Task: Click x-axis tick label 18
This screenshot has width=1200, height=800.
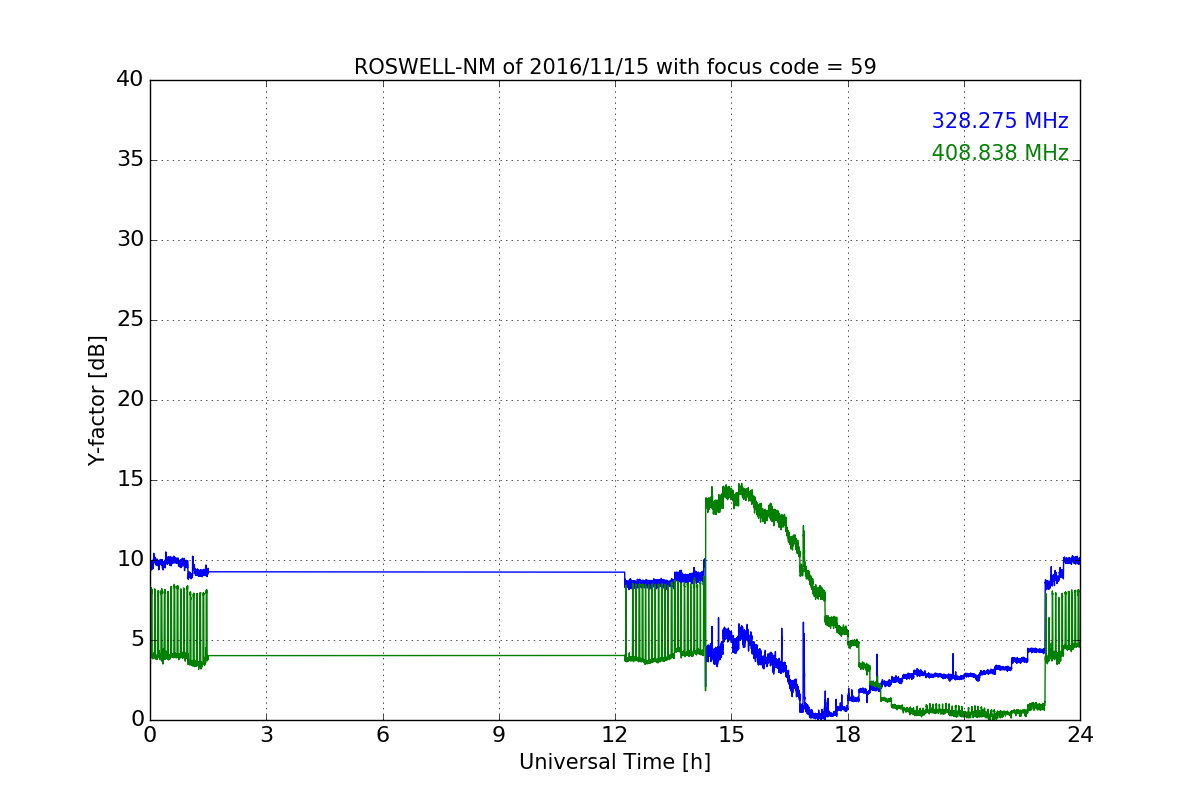Action: [x=848, y=734]
